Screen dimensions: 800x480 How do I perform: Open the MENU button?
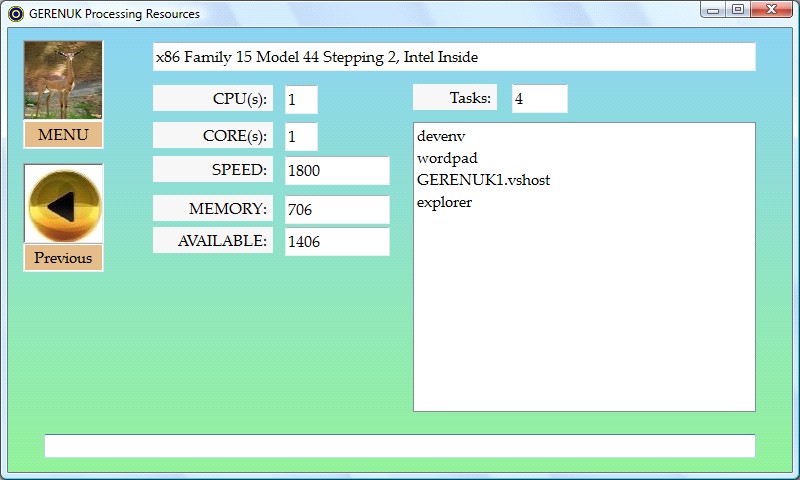click(x=63, y=135)
